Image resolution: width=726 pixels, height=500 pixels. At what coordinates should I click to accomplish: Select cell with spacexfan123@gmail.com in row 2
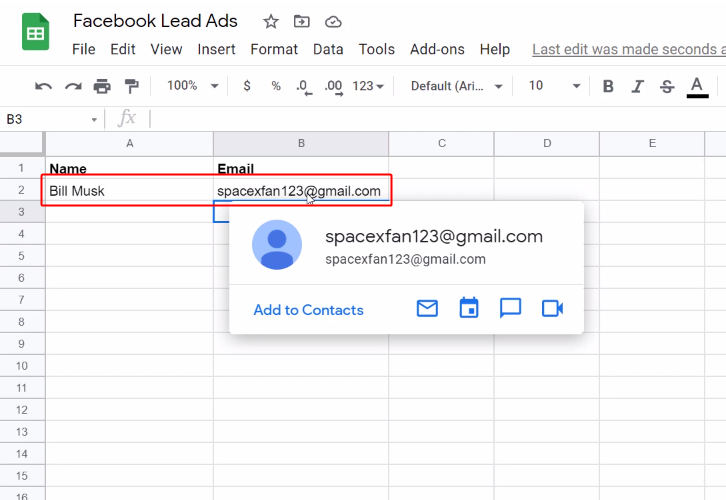tap(299, 191)
